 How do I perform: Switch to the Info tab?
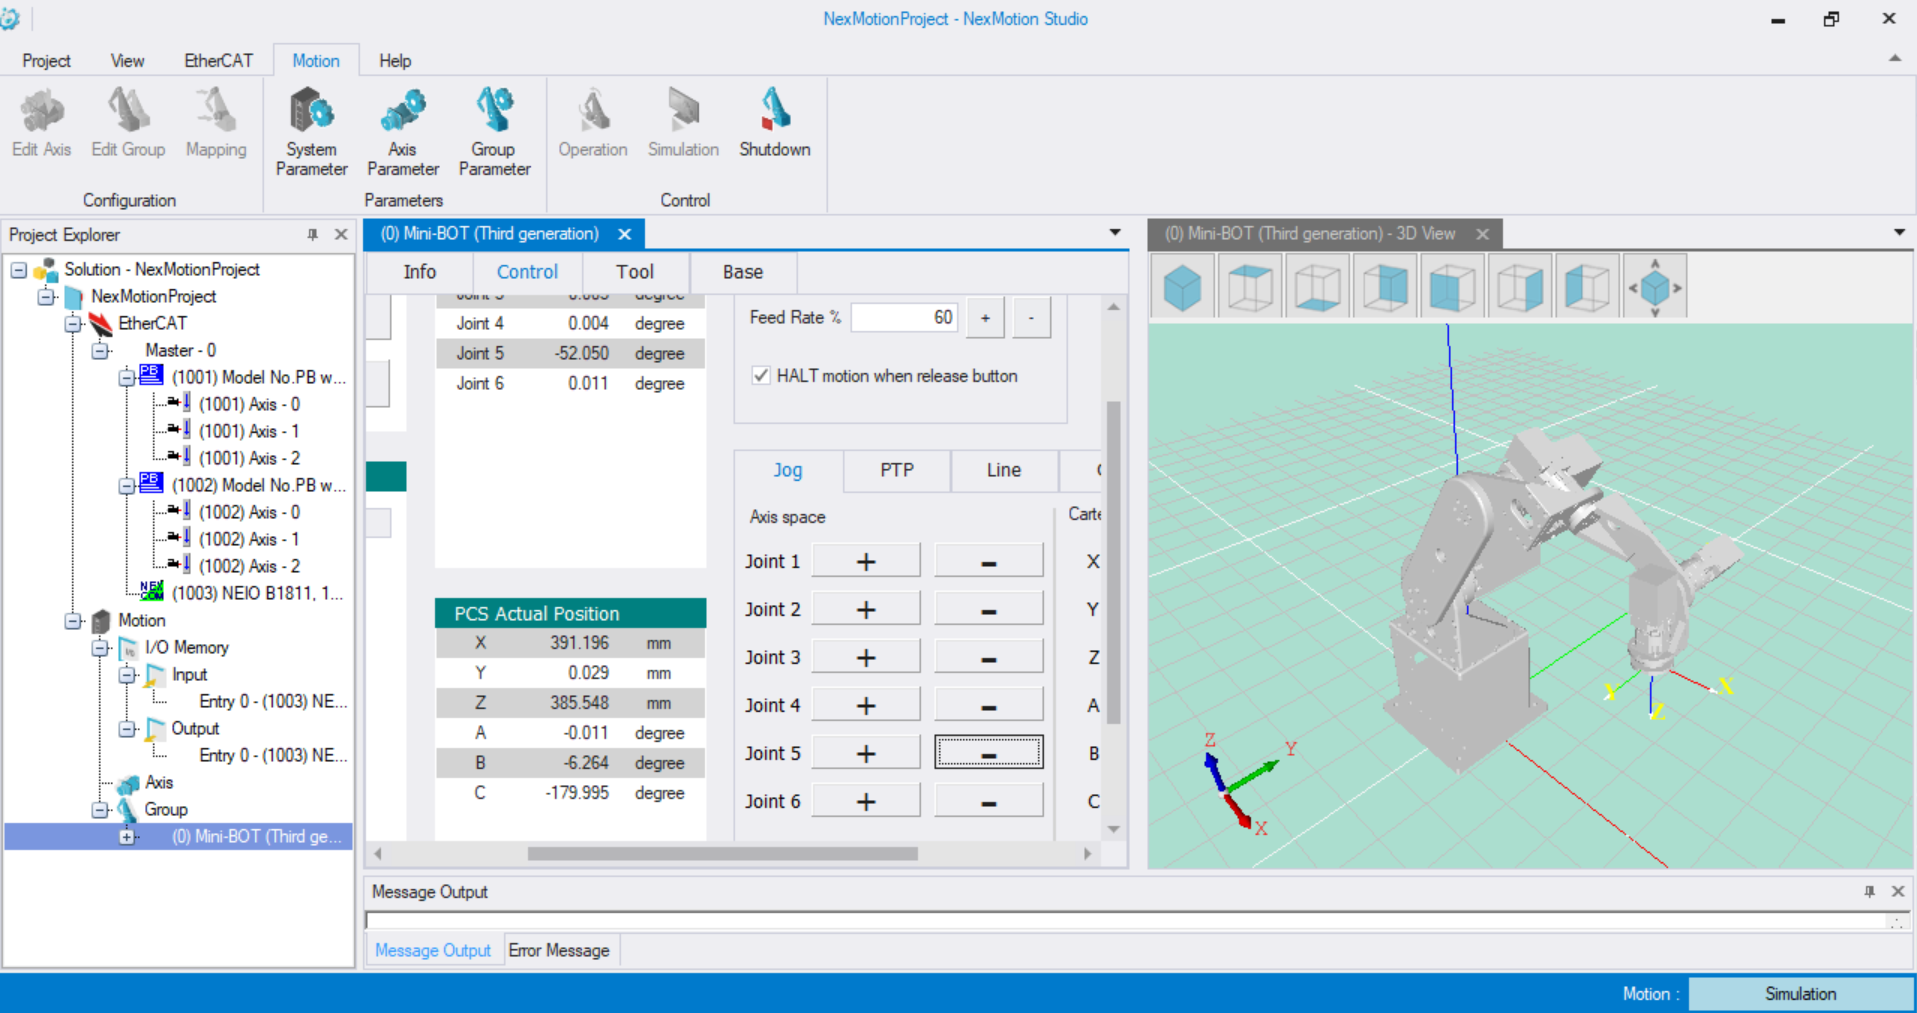click(x=420, y=272)
